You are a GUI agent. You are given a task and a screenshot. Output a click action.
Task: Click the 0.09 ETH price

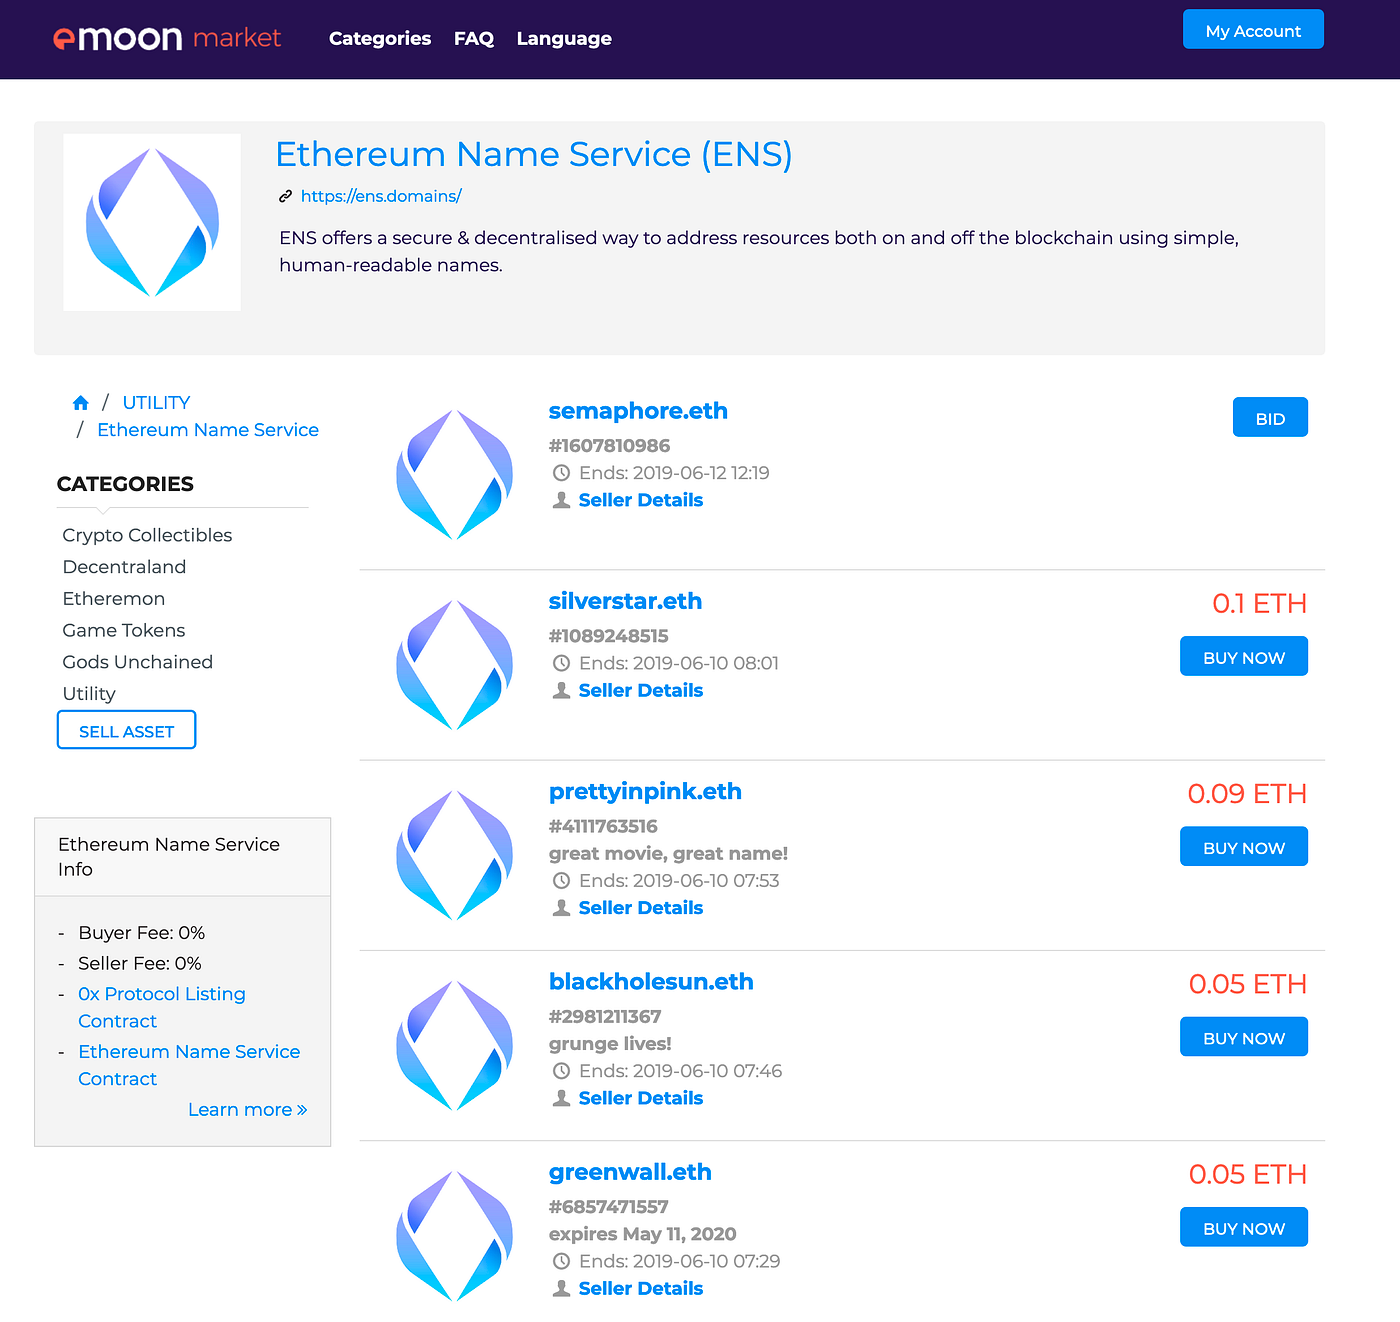[x=1247, y=793]
